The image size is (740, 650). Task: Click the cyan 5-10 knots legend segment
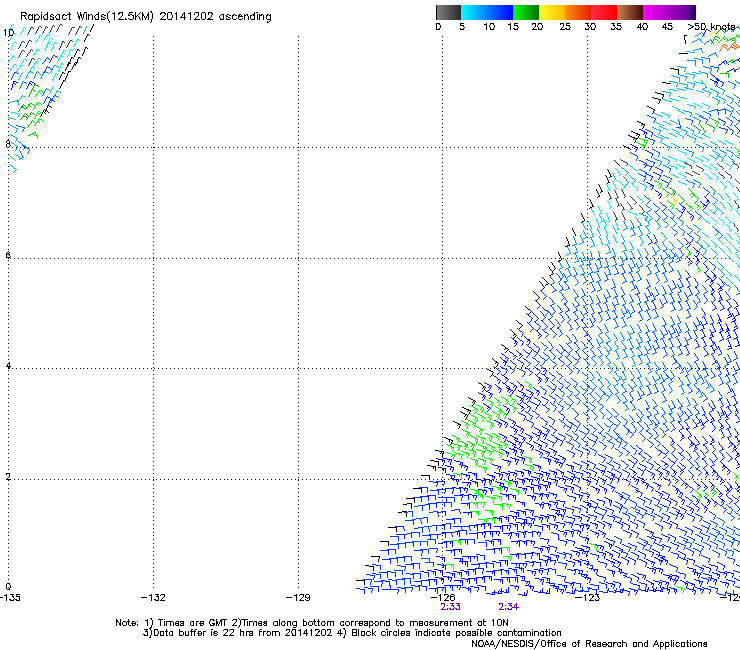click(474, 12)
